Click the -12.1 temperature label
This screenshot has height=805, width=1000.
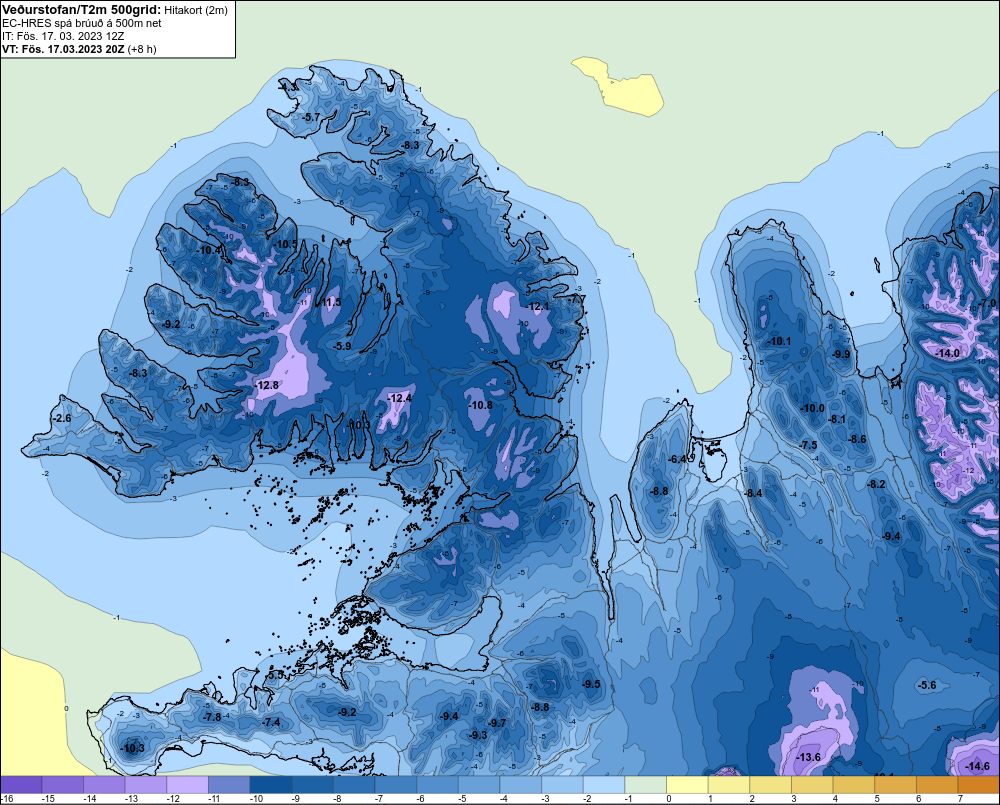click(538, 306)
